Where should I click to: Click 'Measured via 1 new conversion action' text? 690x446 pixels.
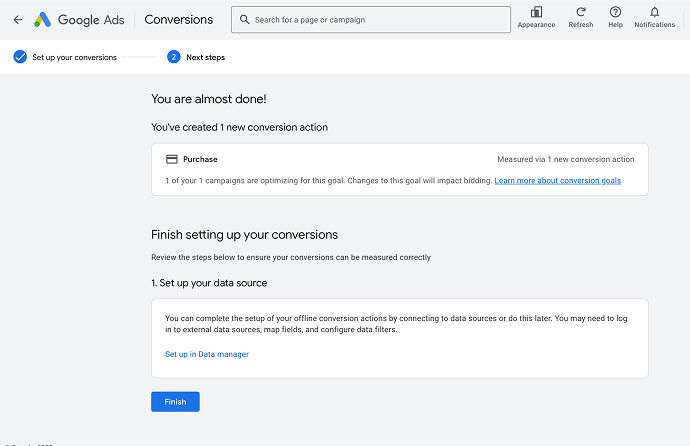pos(565,159)
